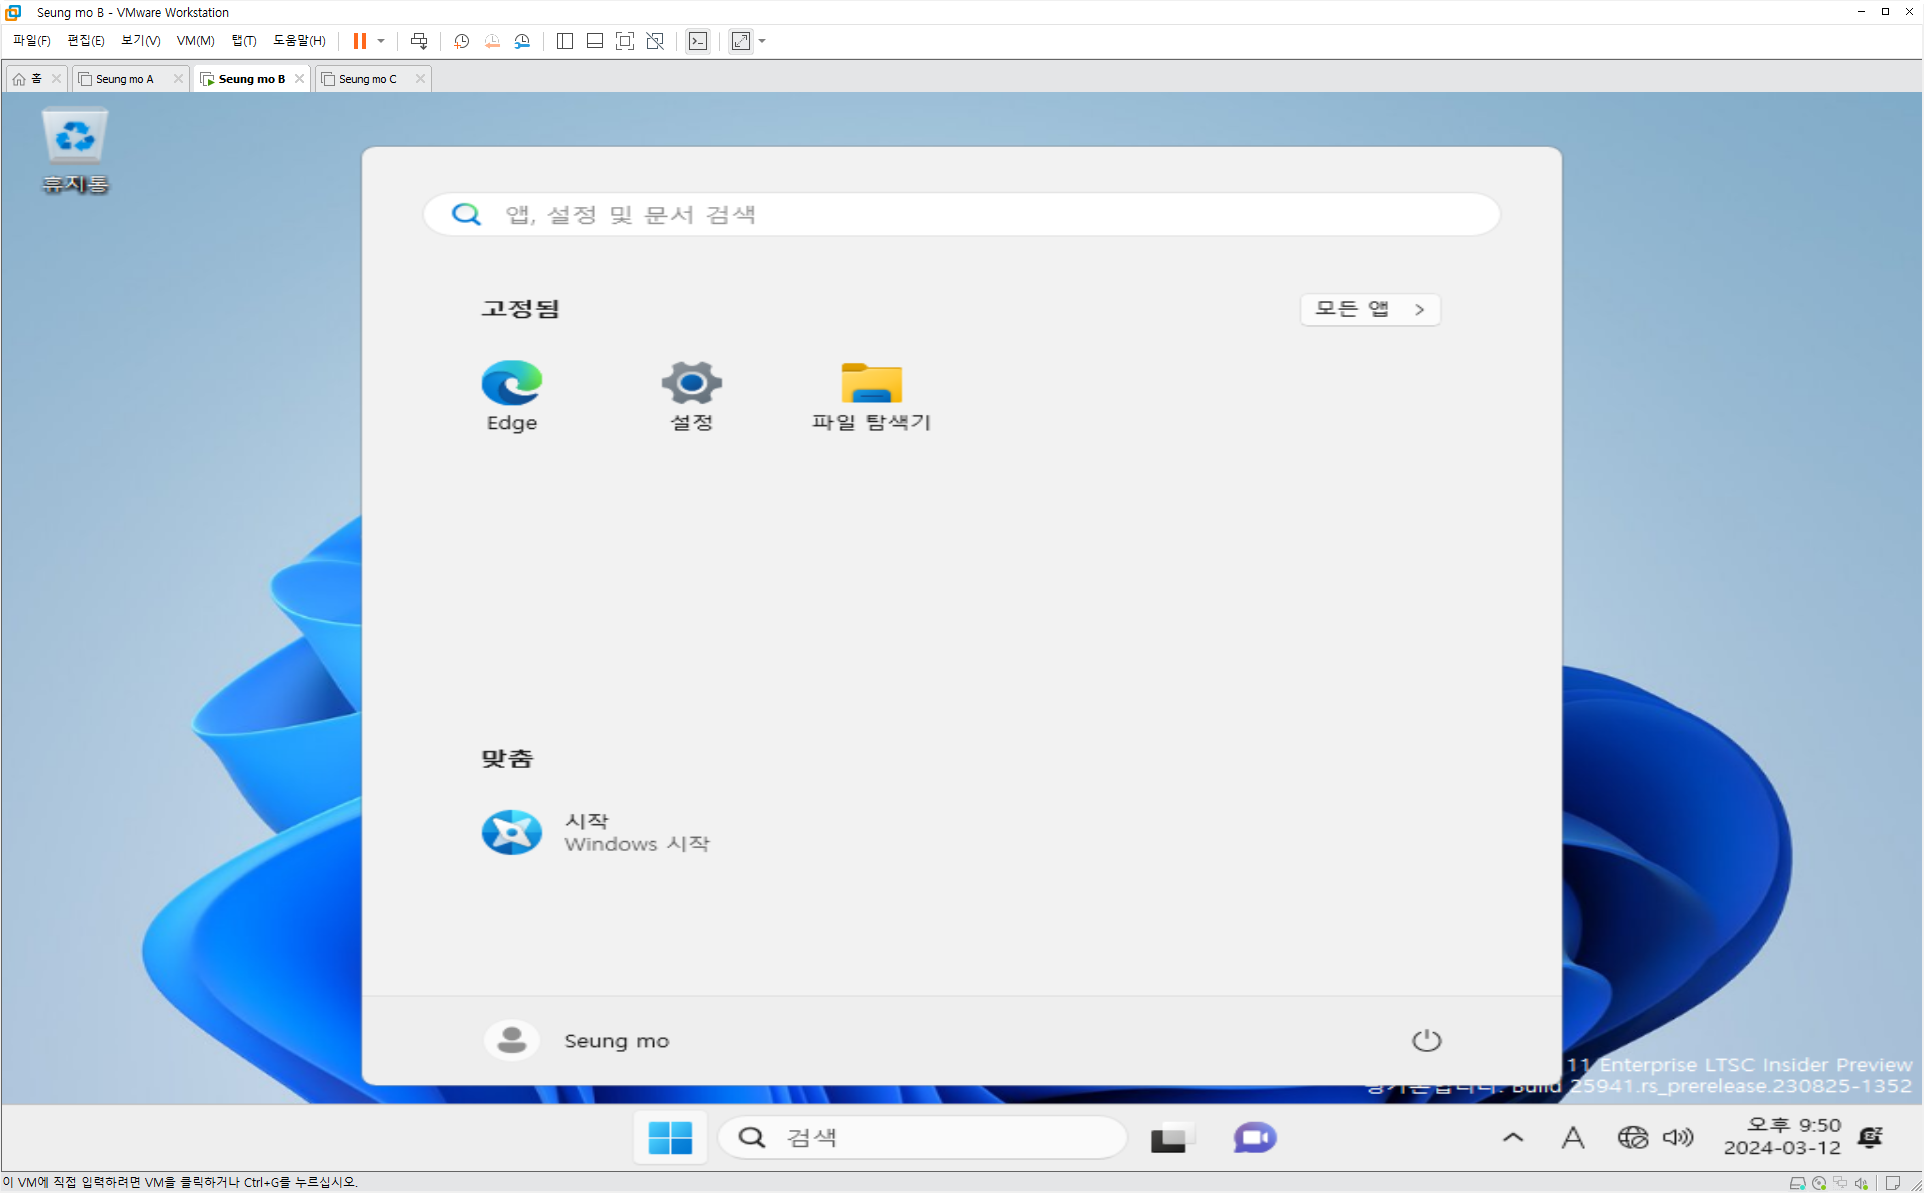Image resolution: width=1924 pixels, height=1193 pixels.
Task: Toggle the thumbnail bar panel icon
Action: (595, 41)
